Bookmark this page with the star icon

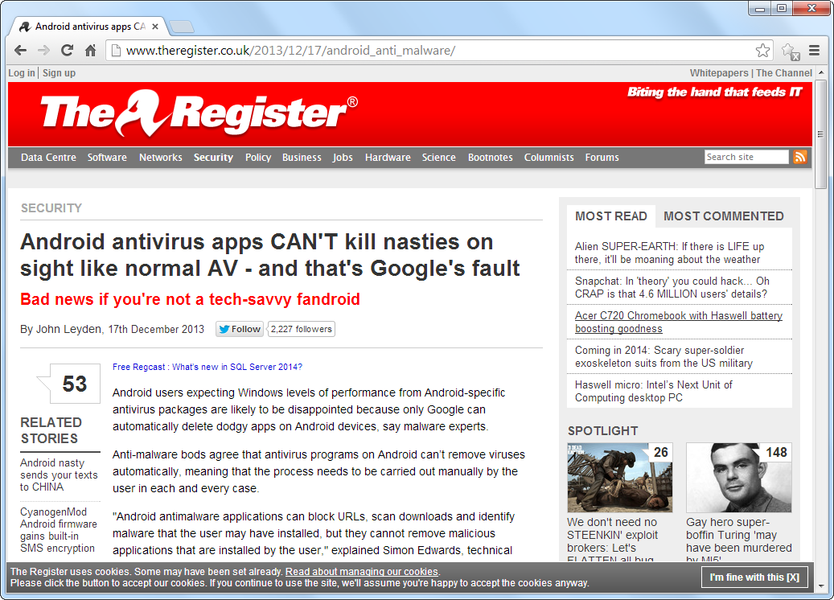[x=763, y=50]
